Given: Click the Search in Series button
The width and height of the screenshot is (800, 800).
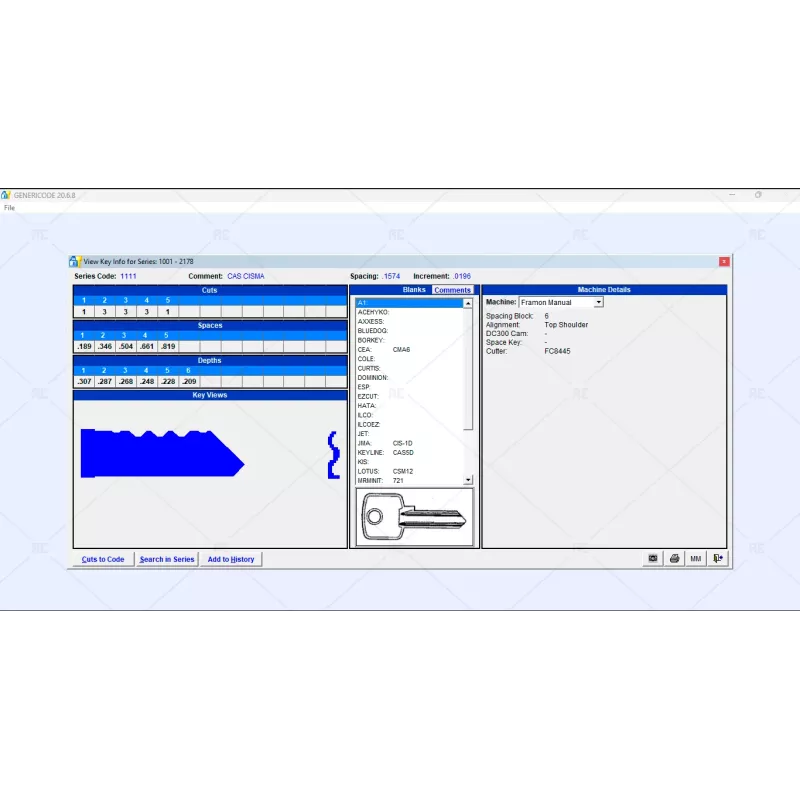Looking at the screenshot, I should 166,559.
